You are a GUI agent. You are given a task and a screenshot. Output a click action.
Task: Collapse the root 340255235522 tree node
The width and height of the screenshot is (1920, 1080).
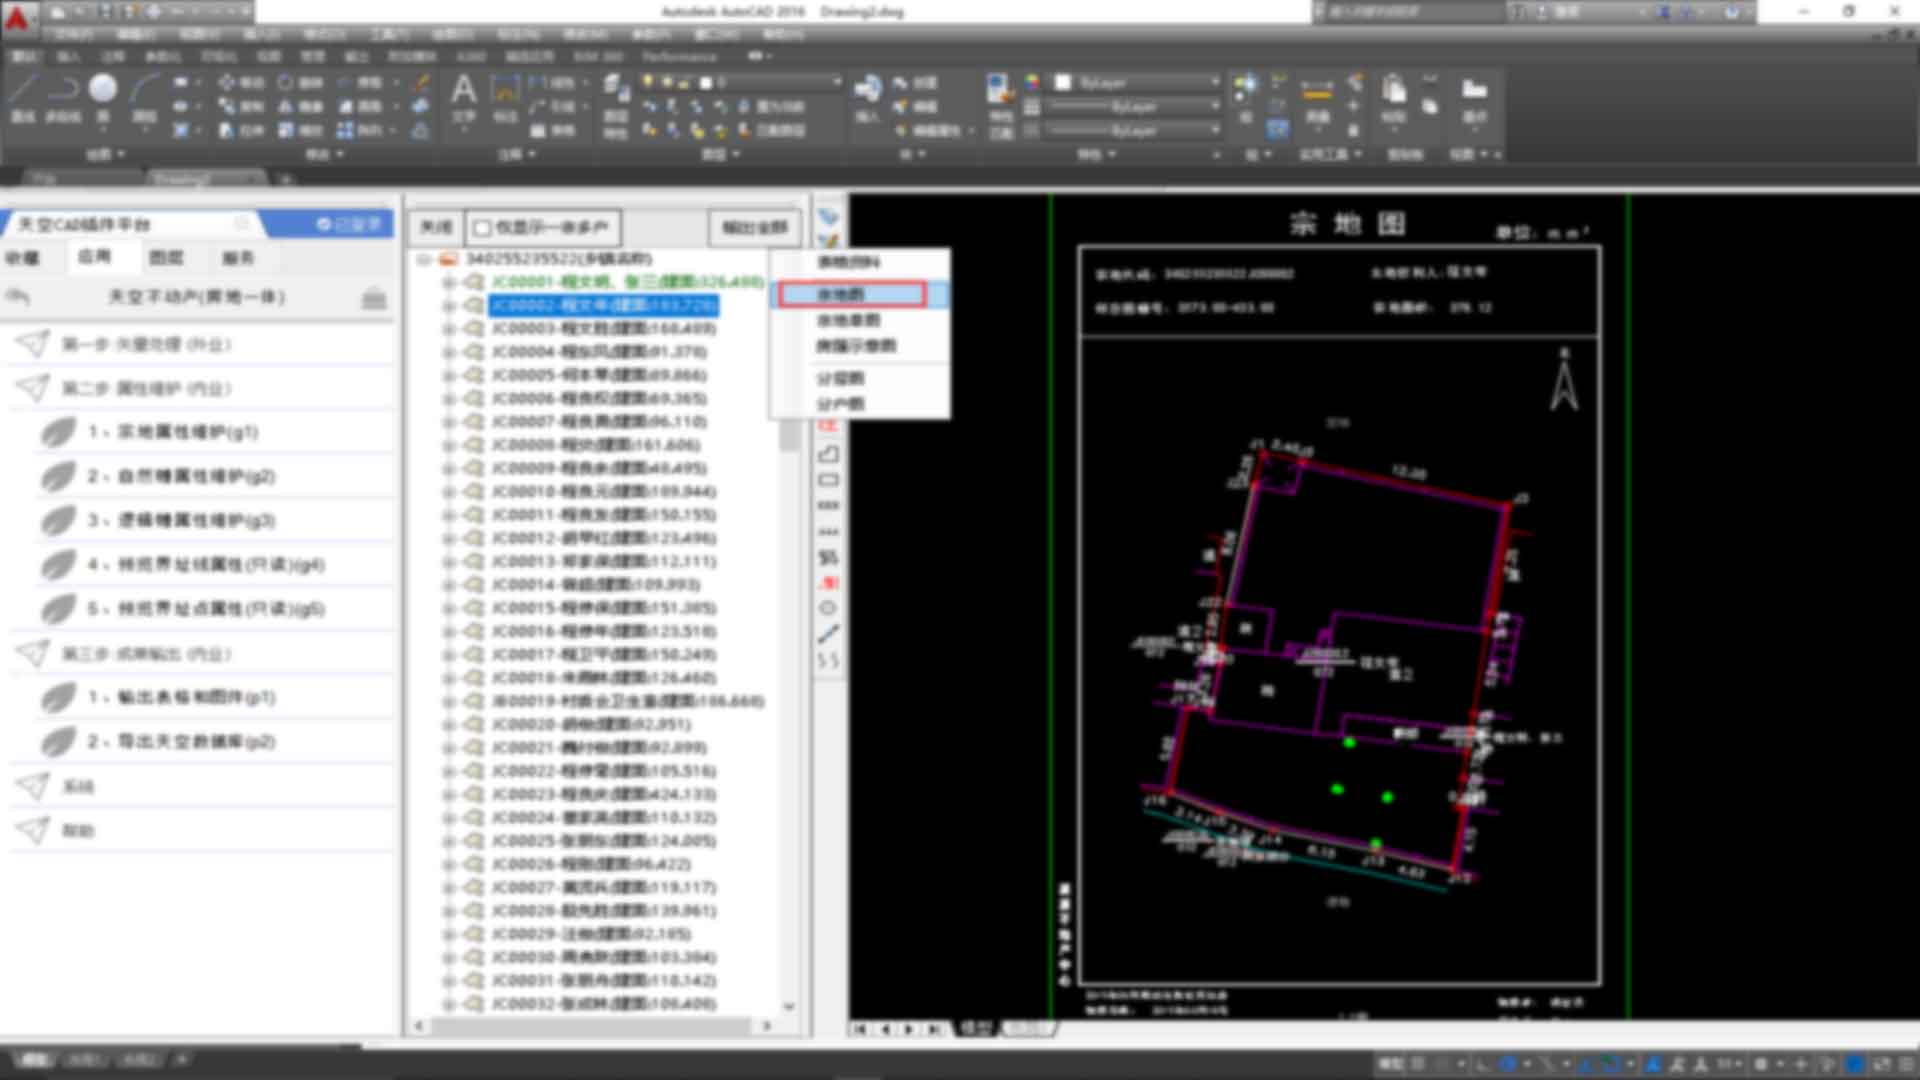click(x=425, y=259)
